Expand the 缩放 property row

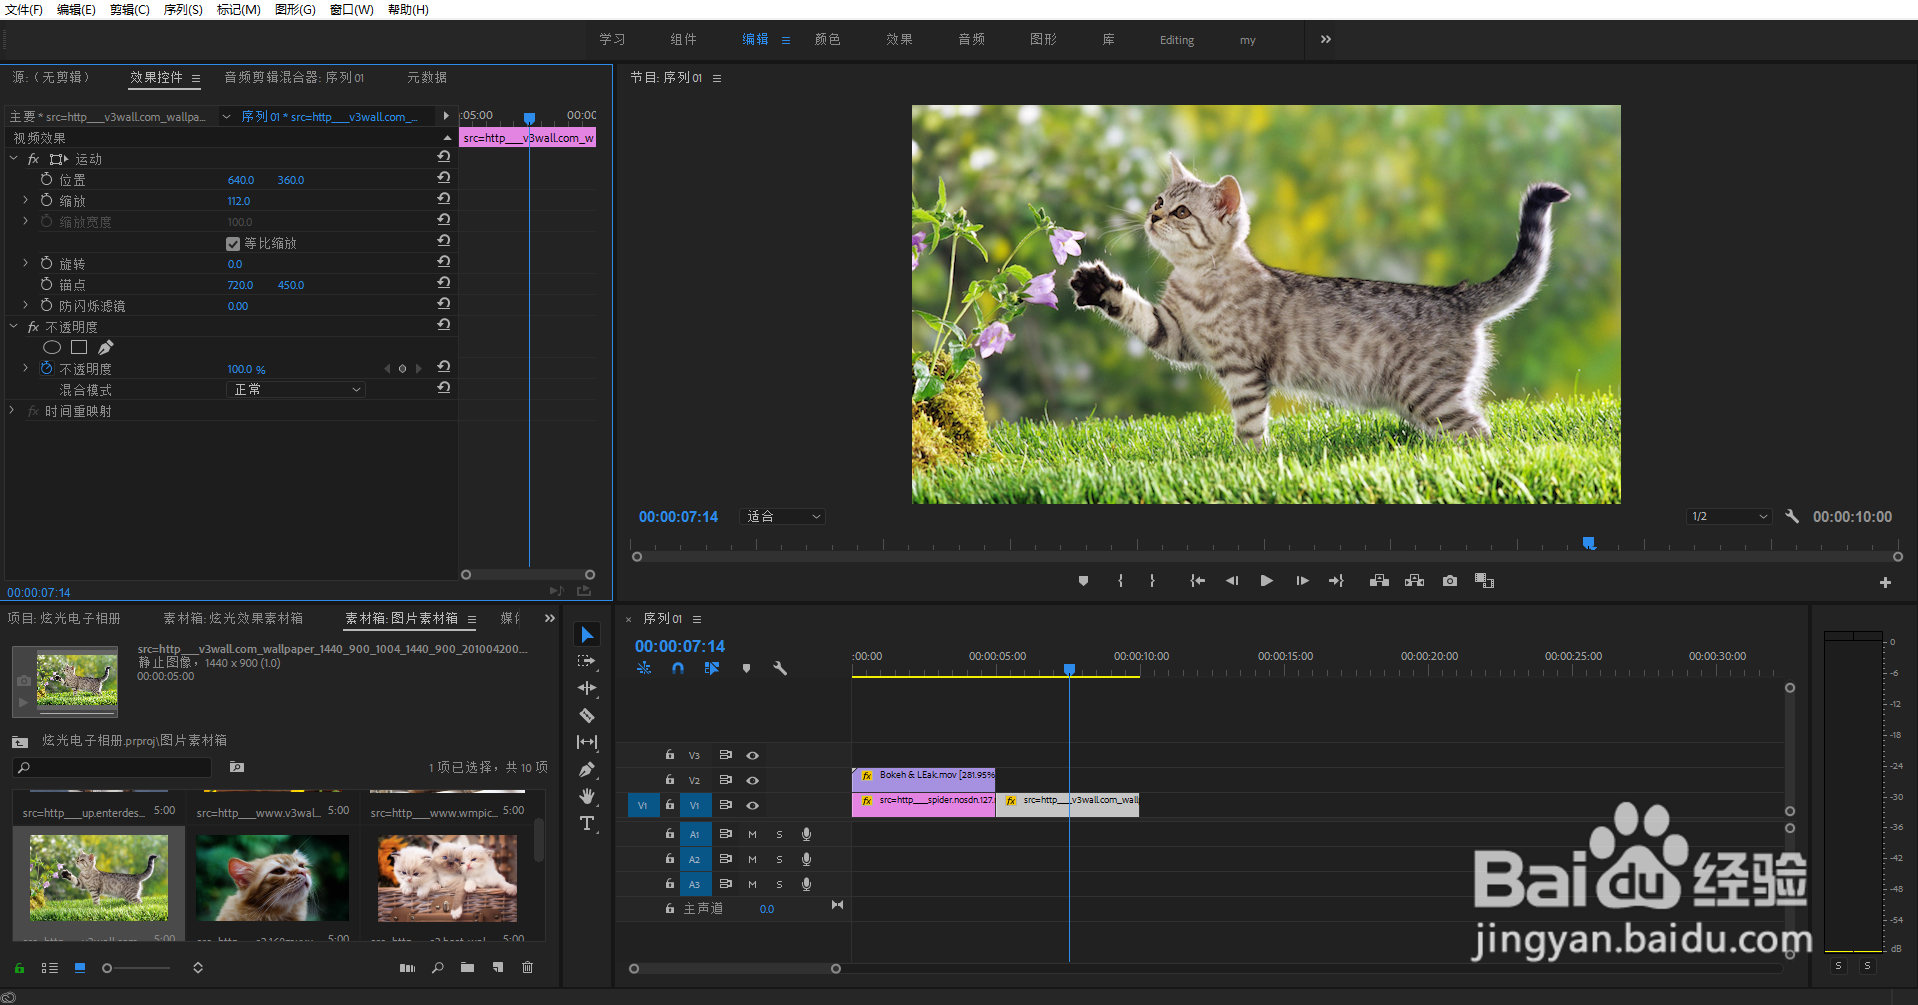(x=26, y=200)
